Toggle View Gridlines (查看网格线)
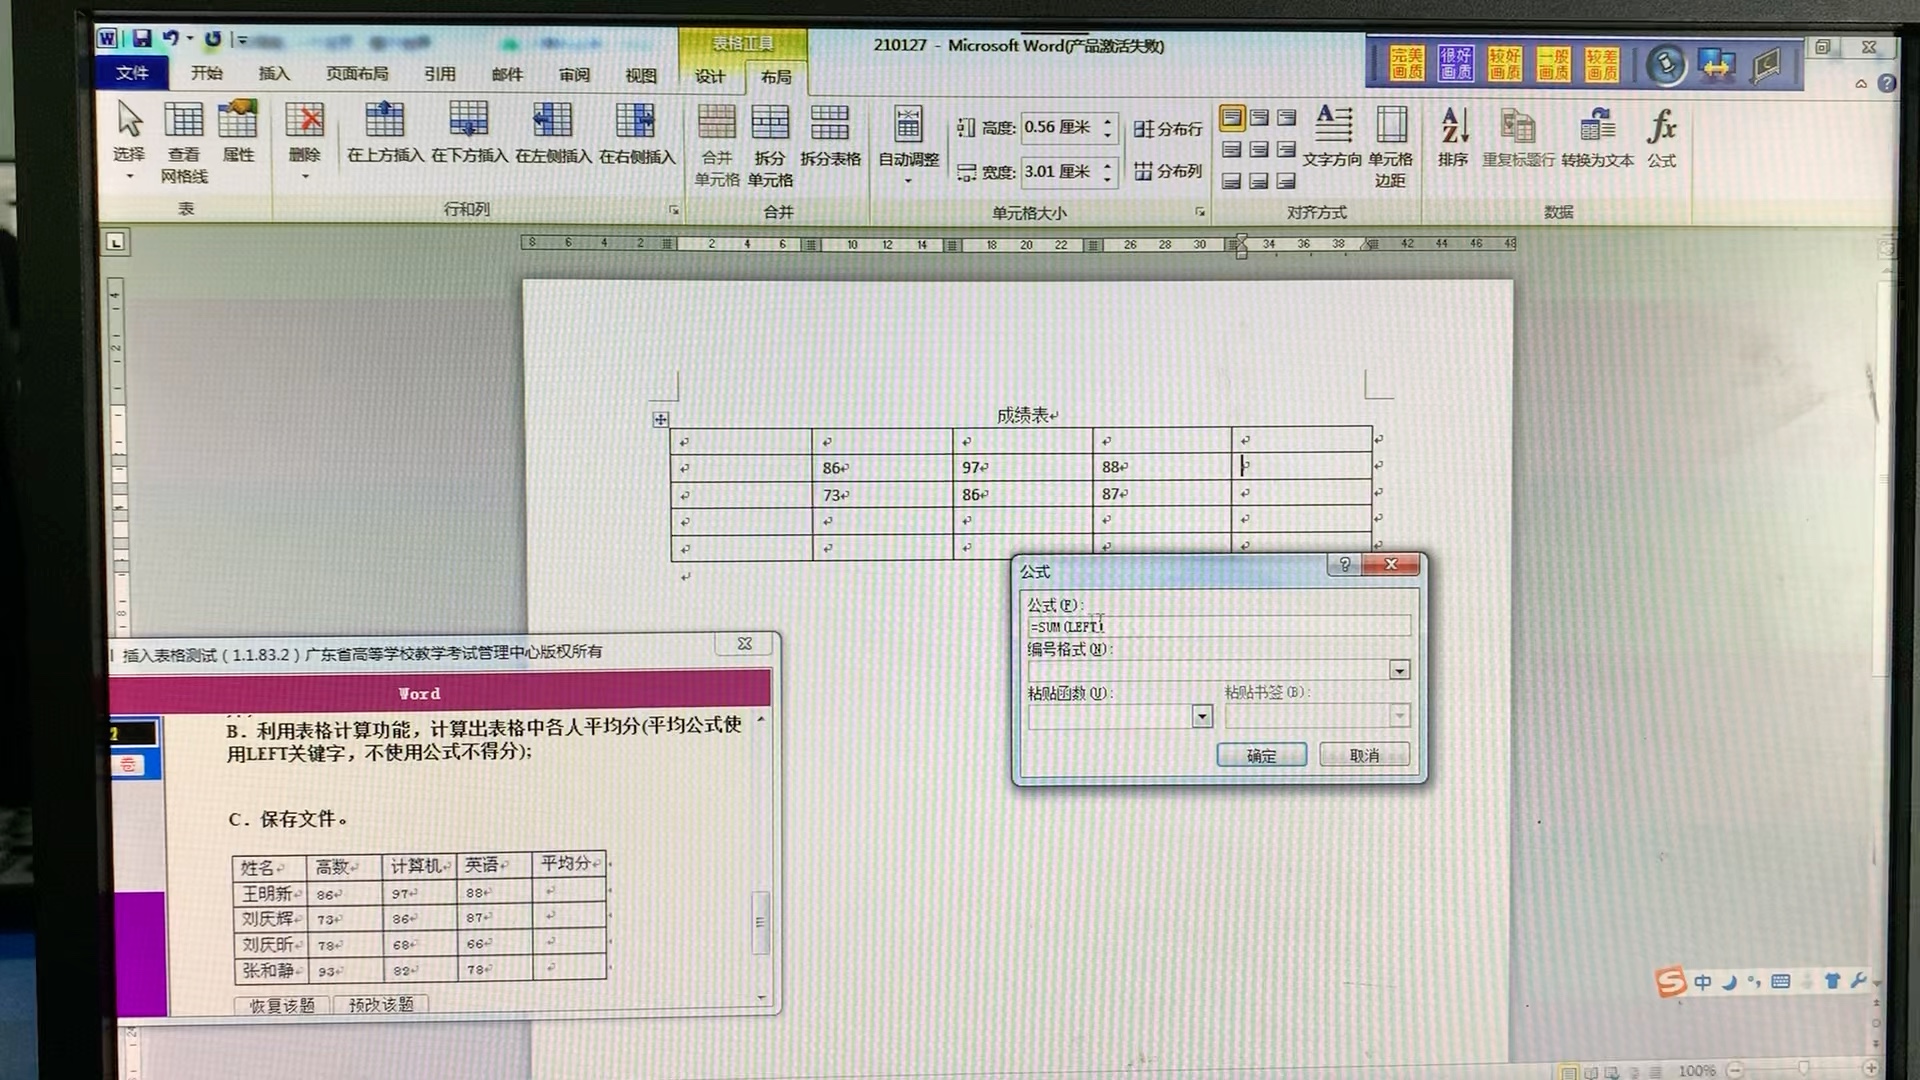The height and width of the screenshot is (1080, 1920). [x=184, y=143]
